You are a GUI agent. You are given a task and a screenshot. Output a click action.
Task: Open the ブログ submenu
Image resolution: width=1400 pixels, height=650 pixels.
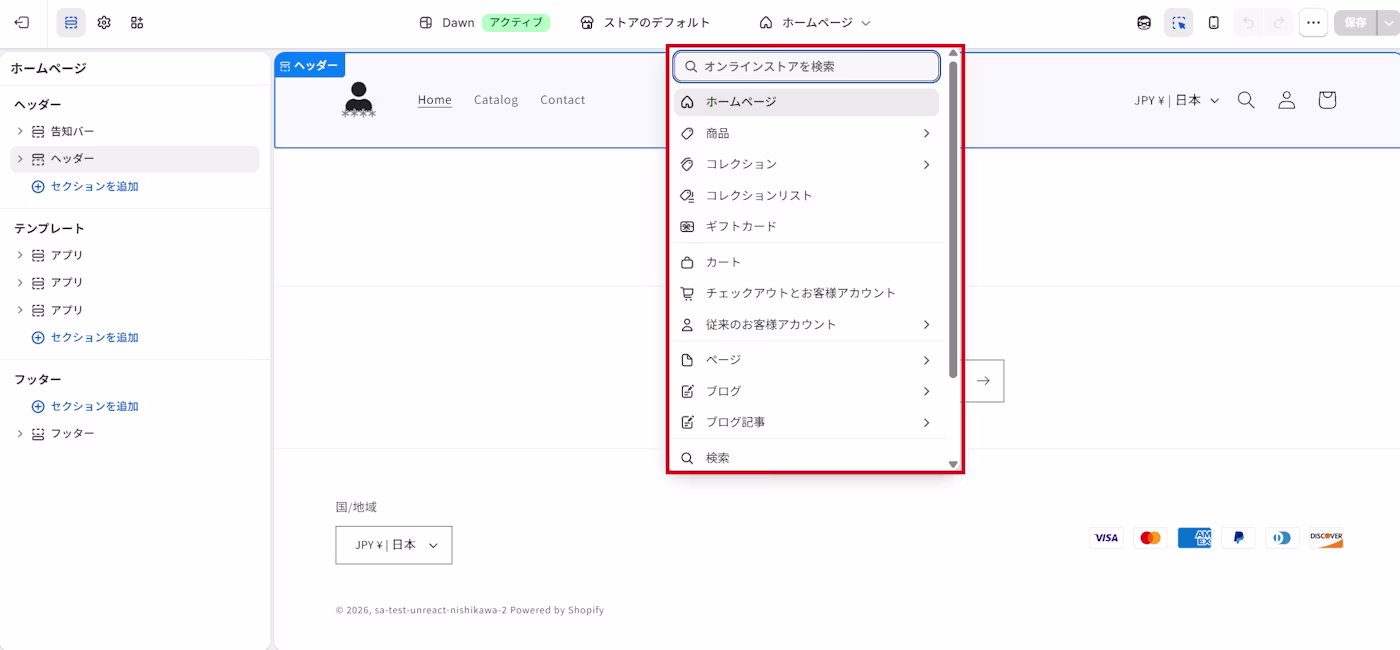tap(807, 391)
